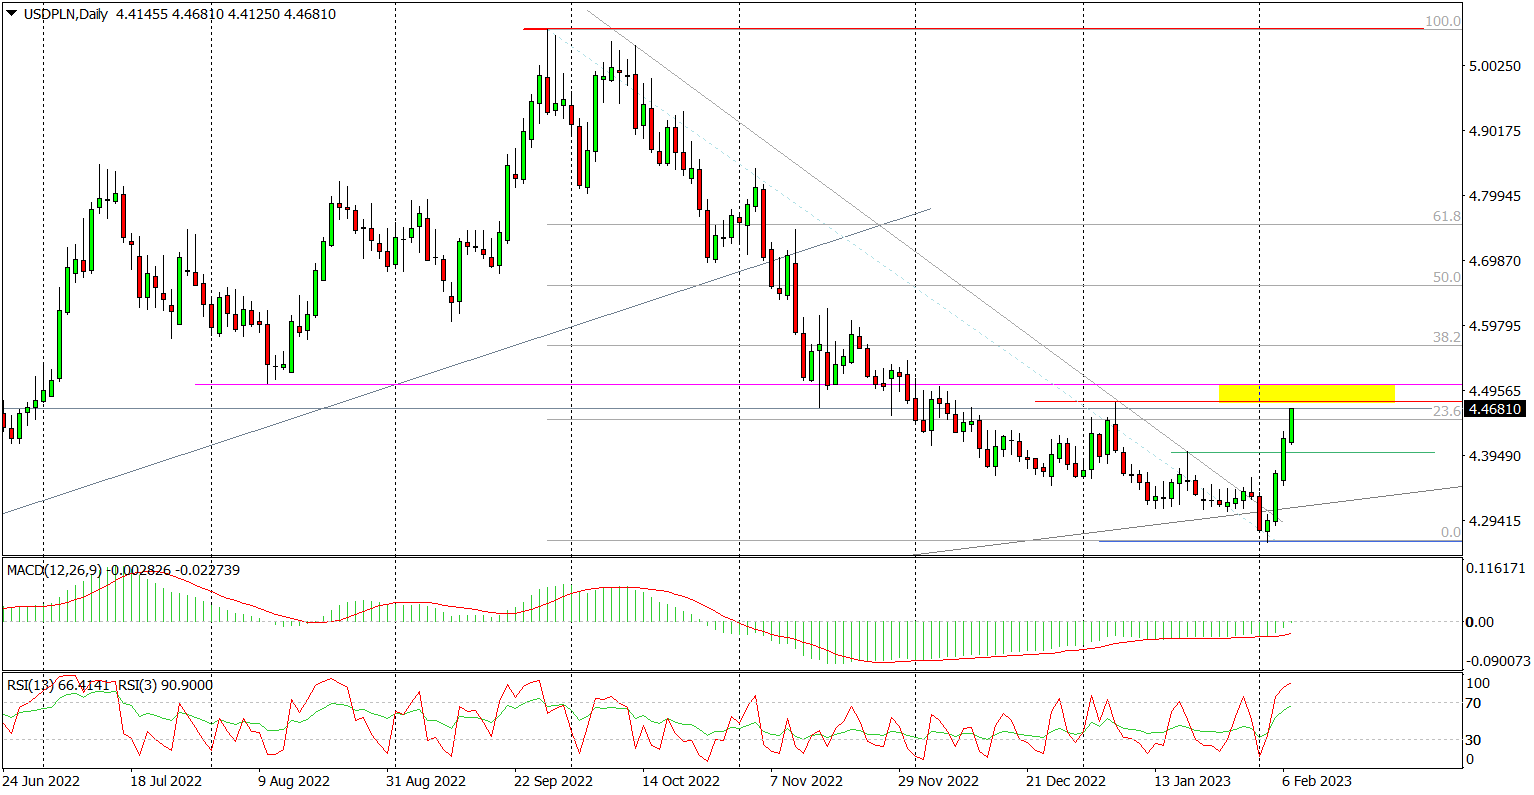Select the 4.90175 price axis label
1534x795 pixels.
click(1495, 131)
